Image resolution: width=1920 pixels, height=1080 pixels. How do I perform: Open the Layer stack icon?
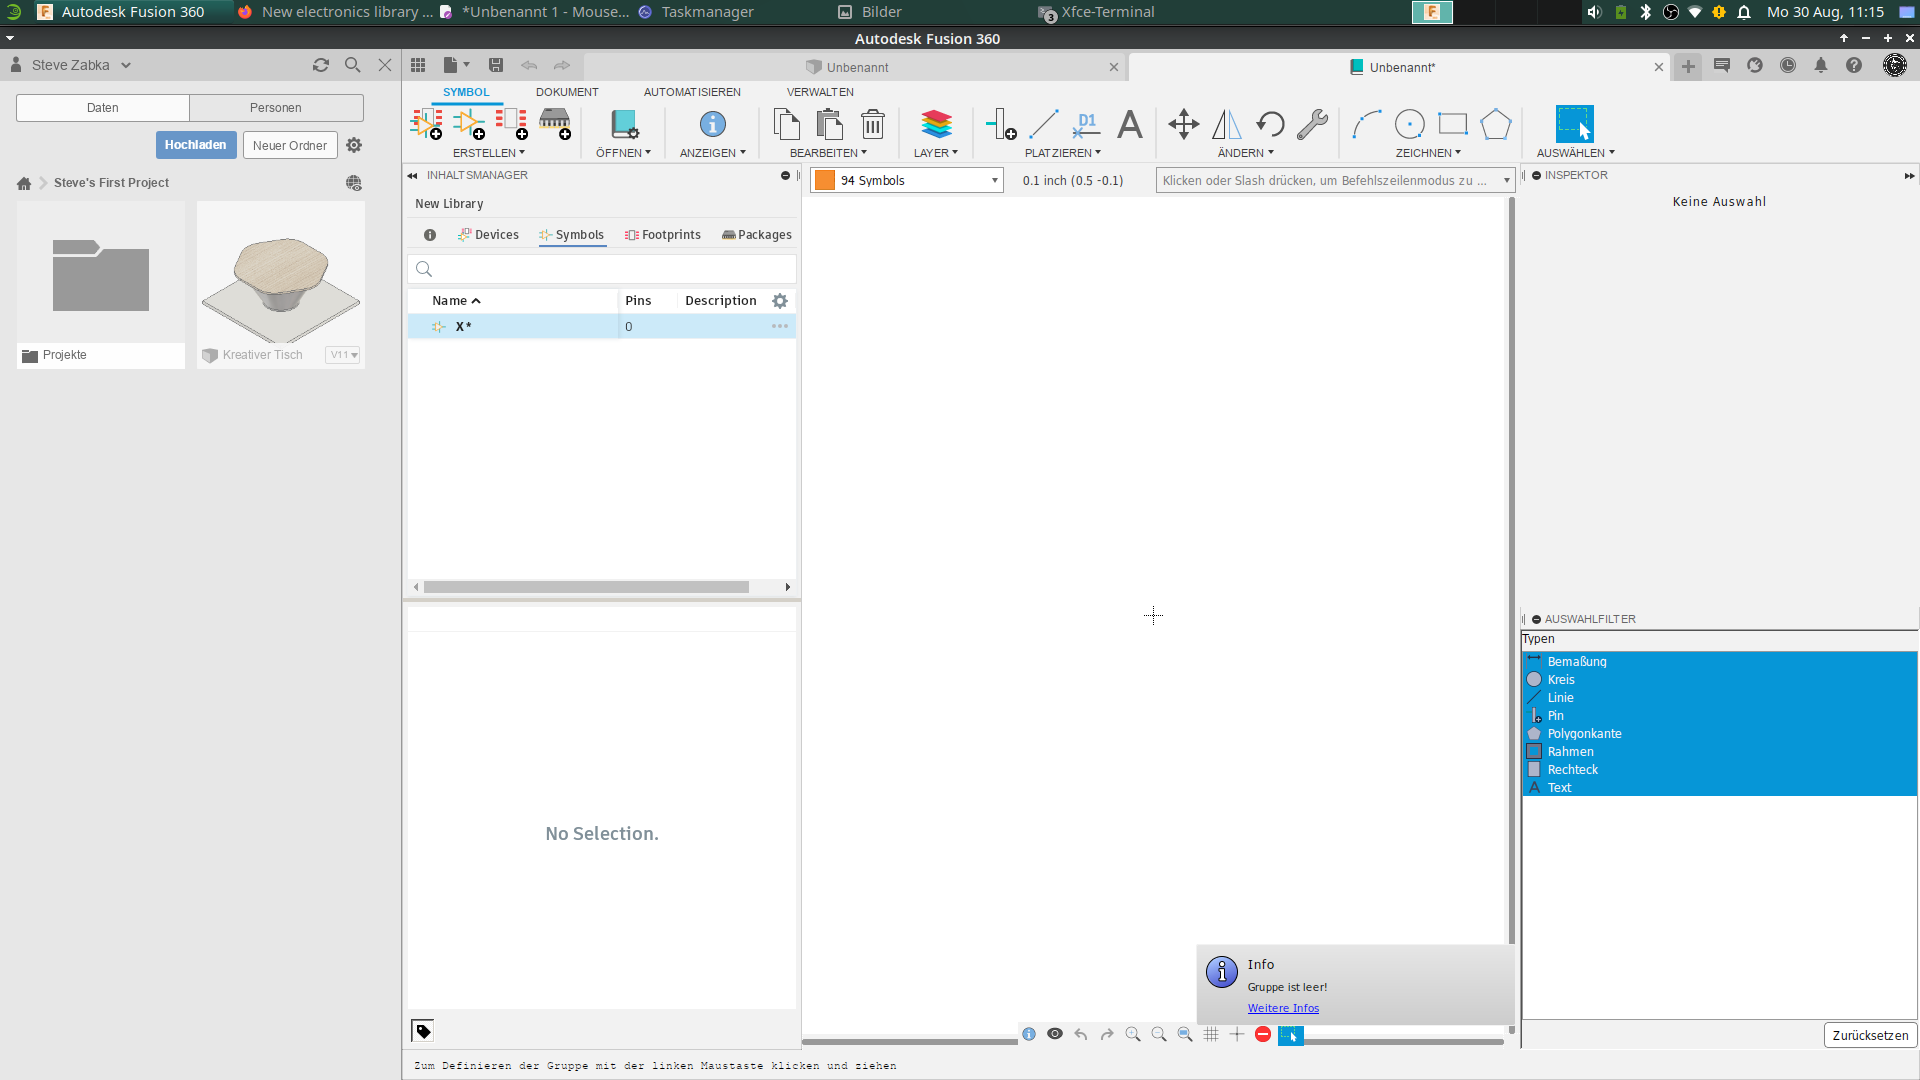936,125
